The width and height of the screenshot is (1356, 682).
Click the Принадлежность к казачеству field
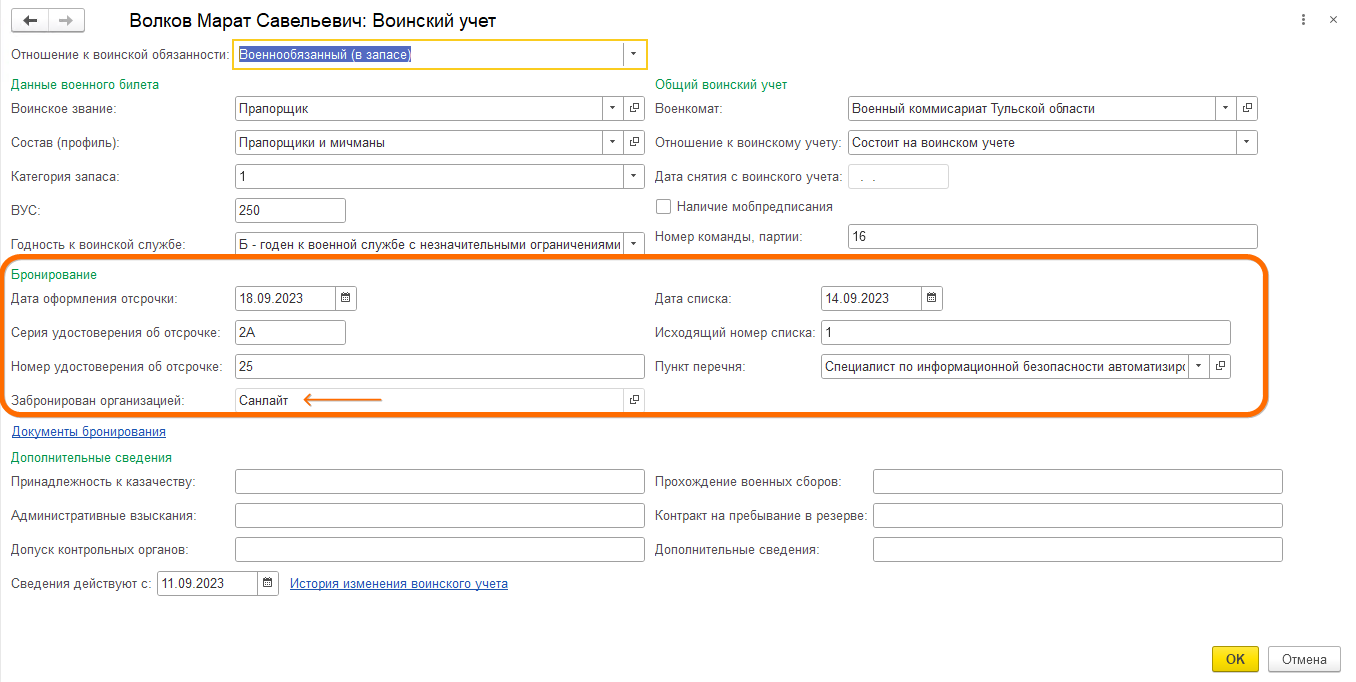pyautogui.click(x=440, y=481)
